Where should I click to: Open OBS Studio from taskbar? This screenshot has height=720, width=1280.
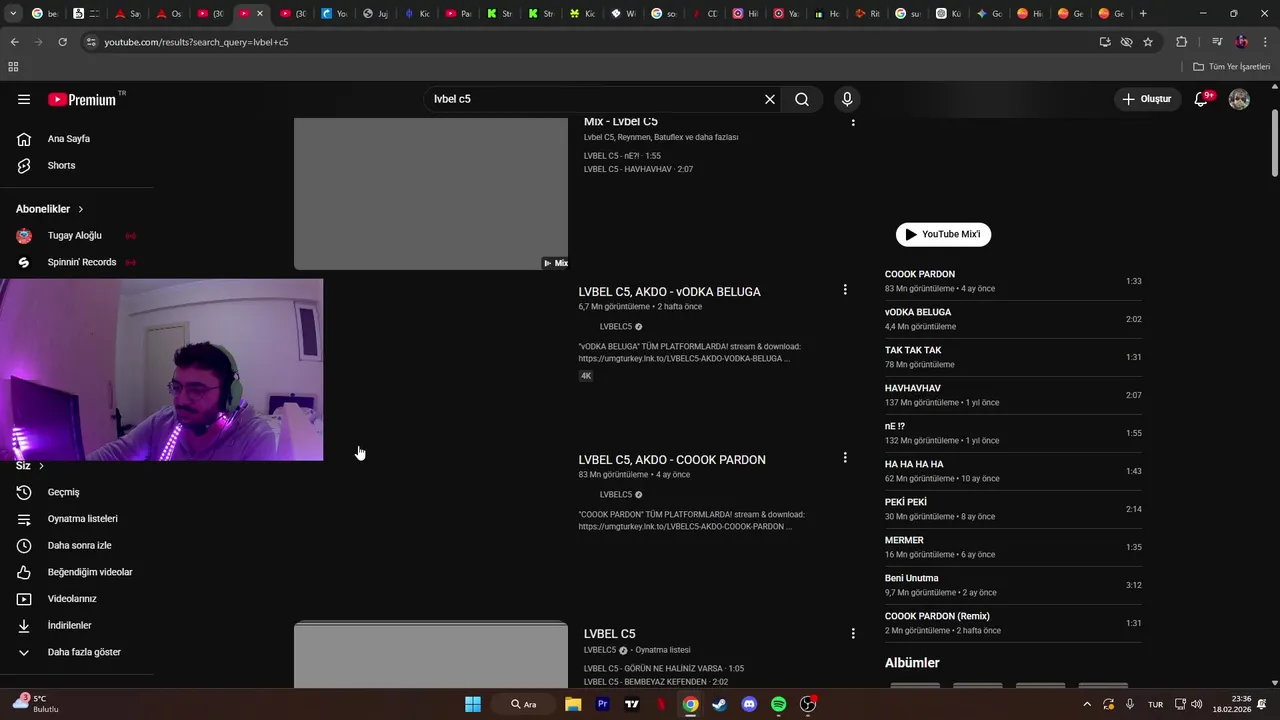(808, 704)
